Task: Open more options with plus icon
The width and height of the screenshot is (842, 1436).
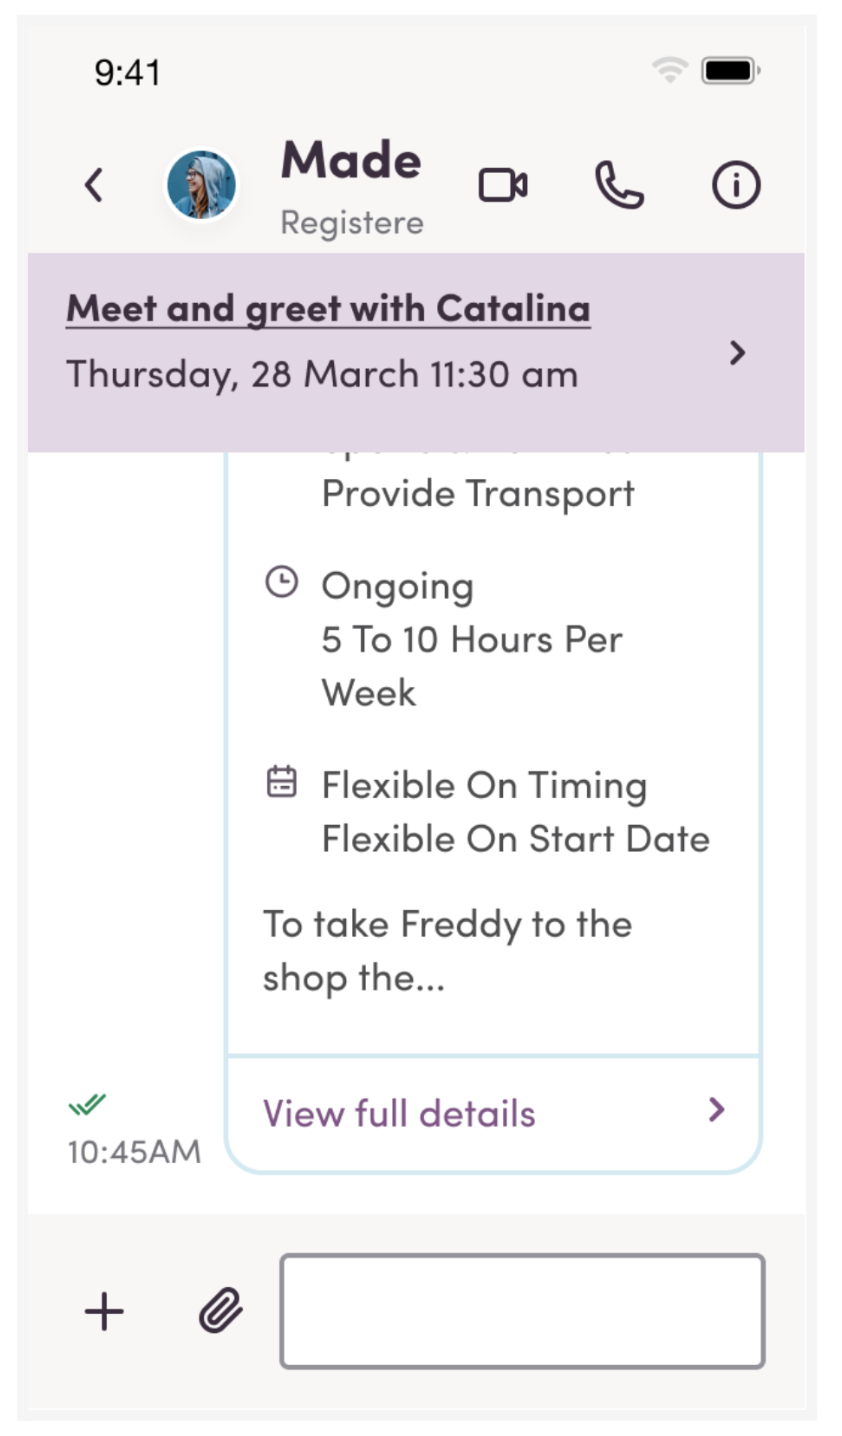Action: [x=104, y=1311]
